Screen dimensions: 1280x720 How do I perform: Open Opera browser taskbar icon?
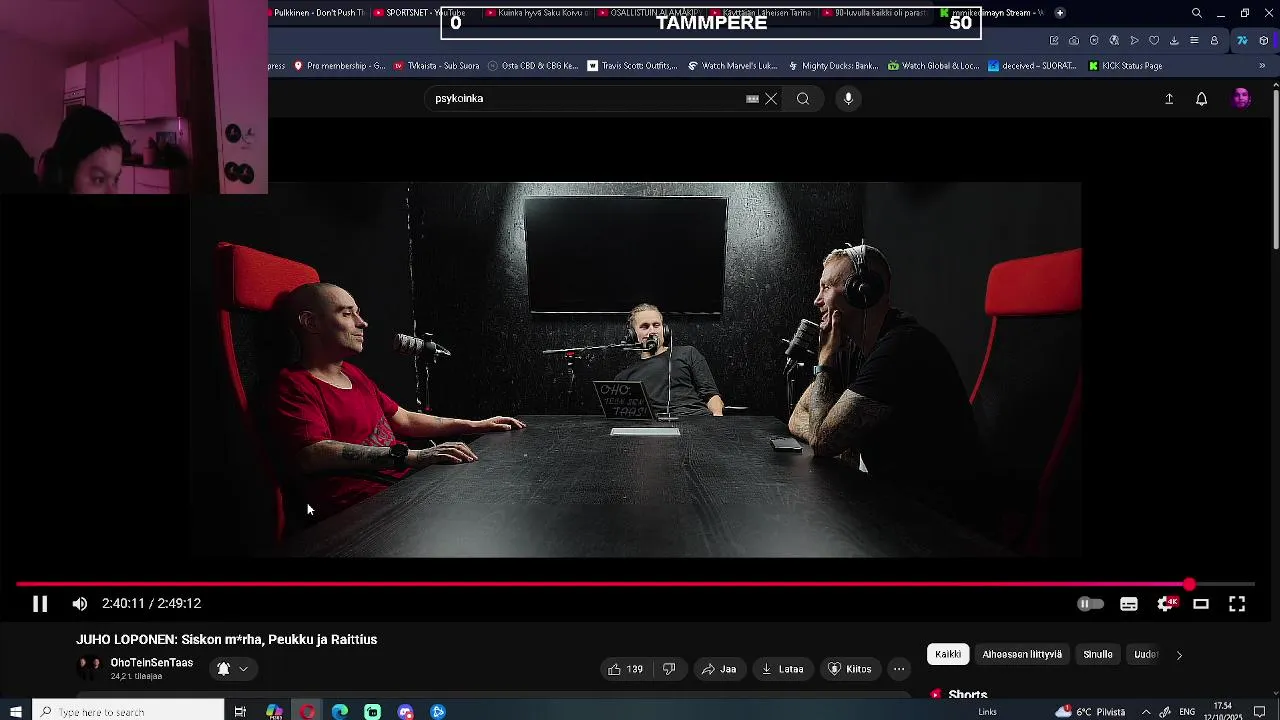pyautogui.click(x=307, y=712)
